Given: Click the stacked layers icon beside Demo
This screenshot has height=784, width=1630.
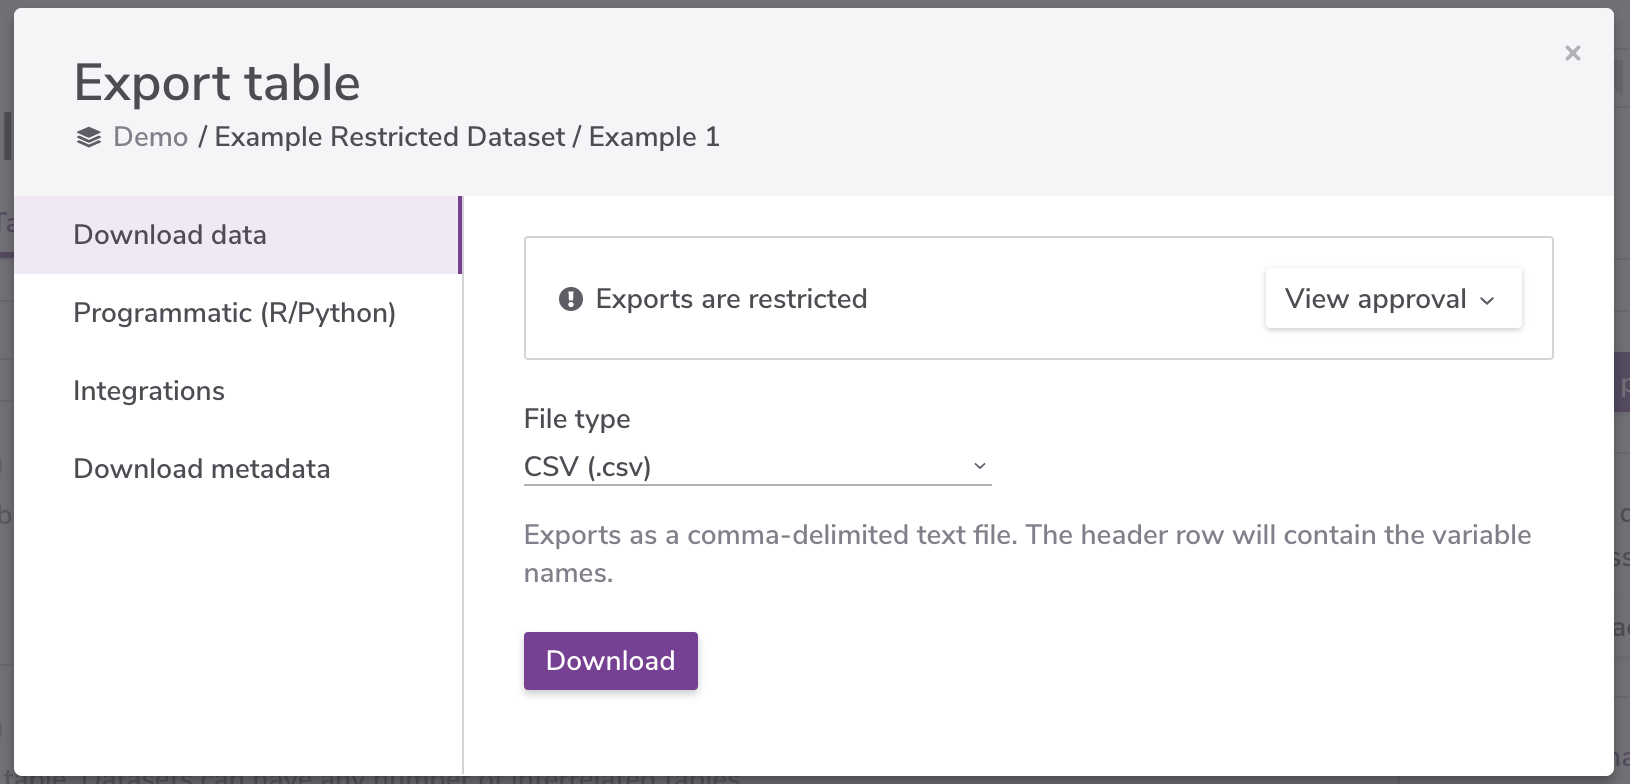Looking at the screenshot, I should coord(89,138).
